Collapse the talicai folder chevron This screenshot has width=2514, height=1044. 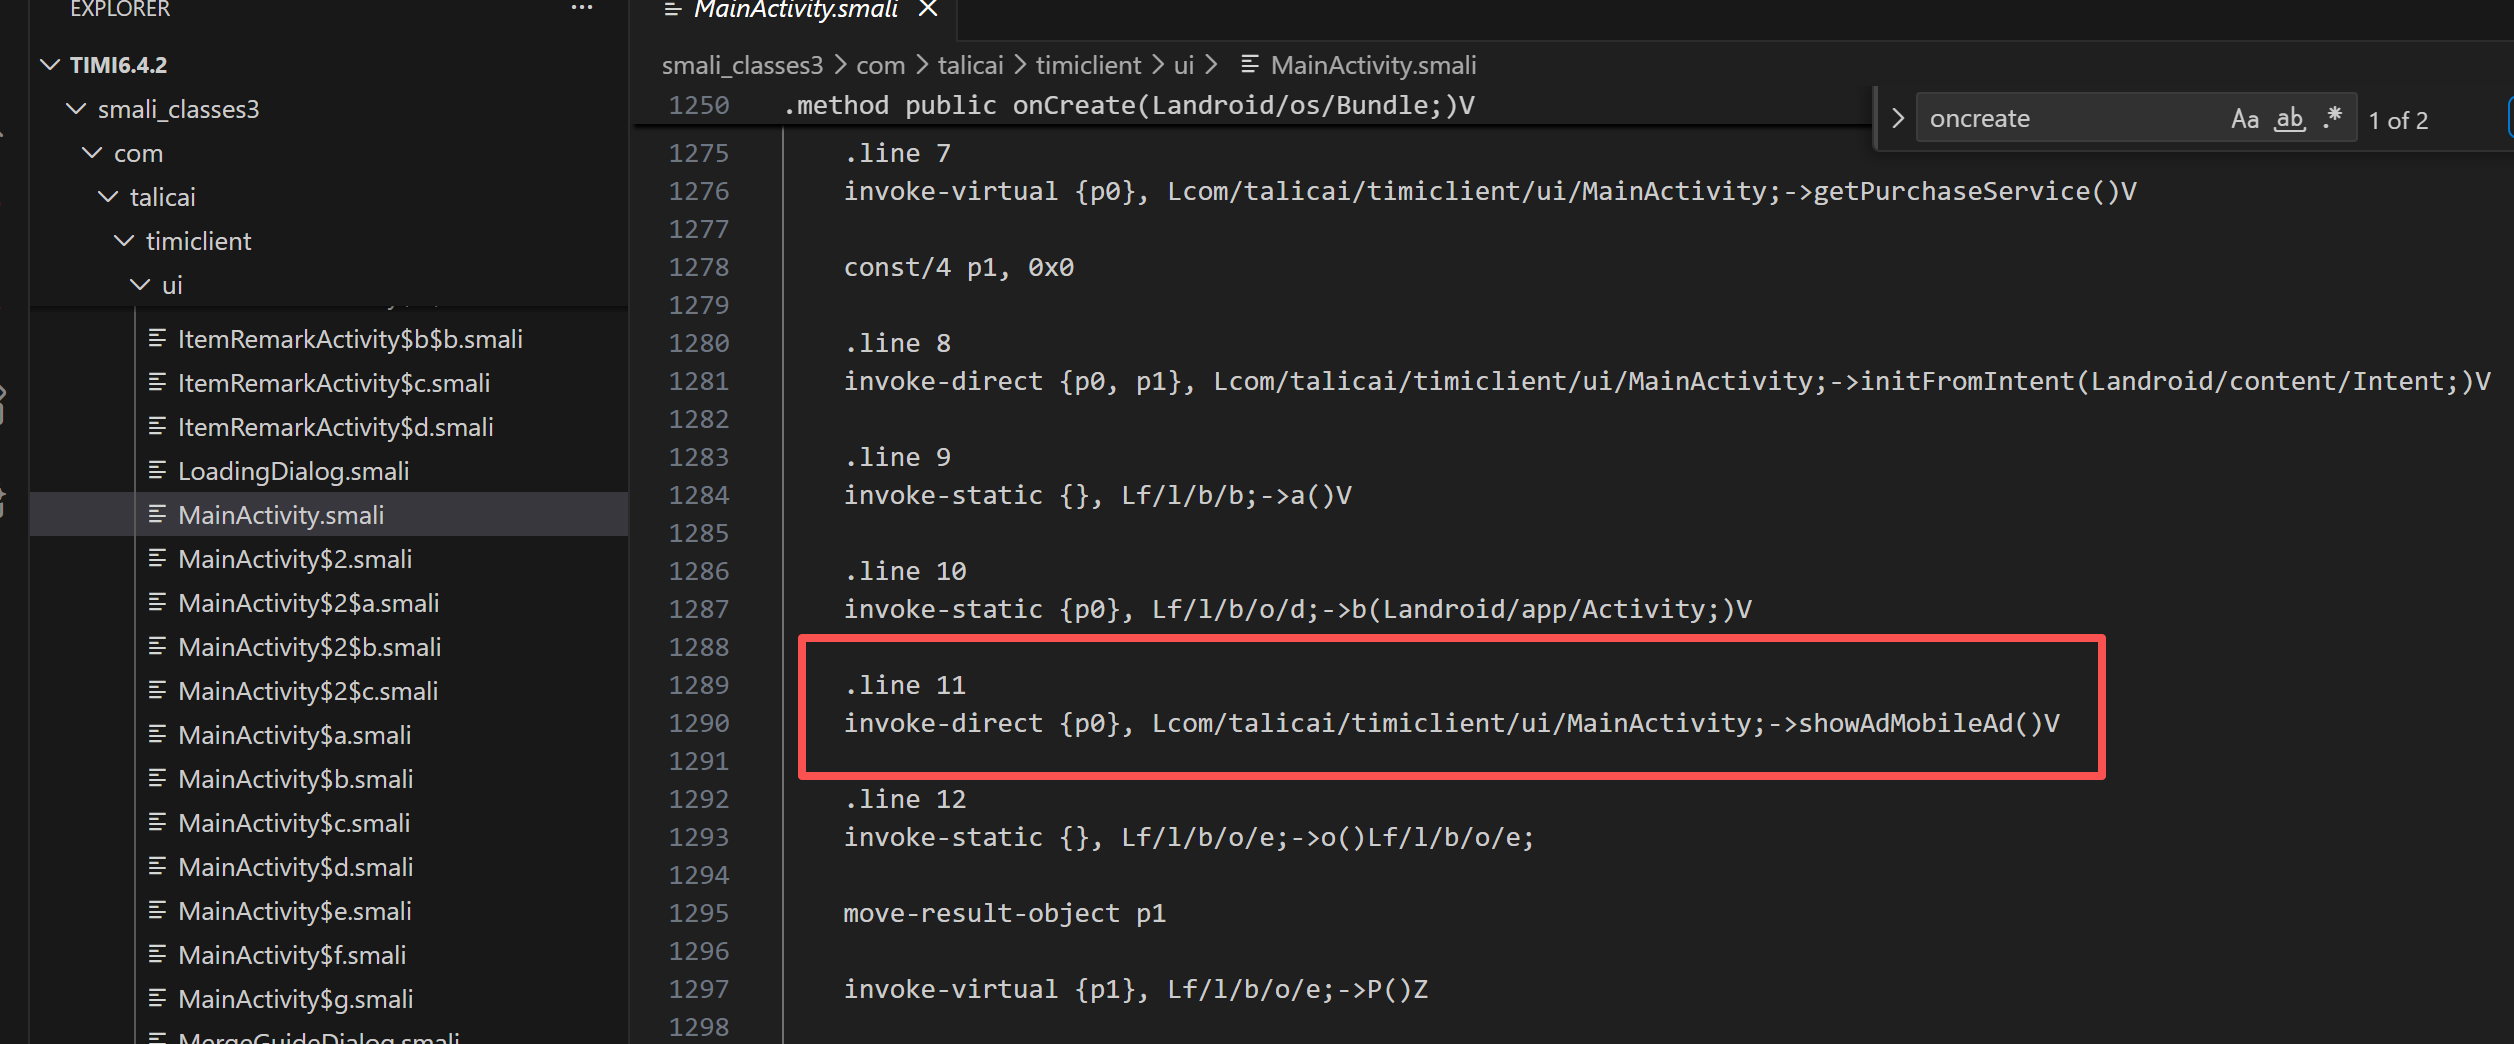[108, 197]
